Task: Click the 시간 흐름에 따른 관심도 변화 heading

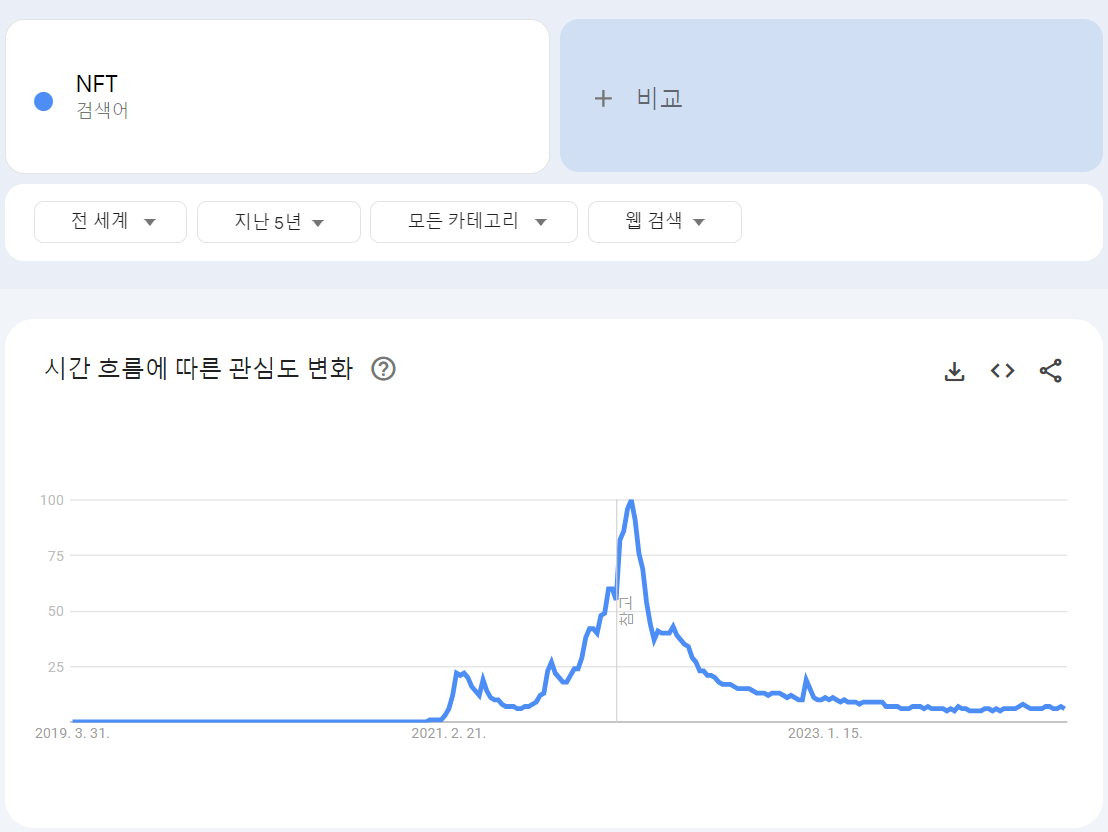Action: pos(200,368)
